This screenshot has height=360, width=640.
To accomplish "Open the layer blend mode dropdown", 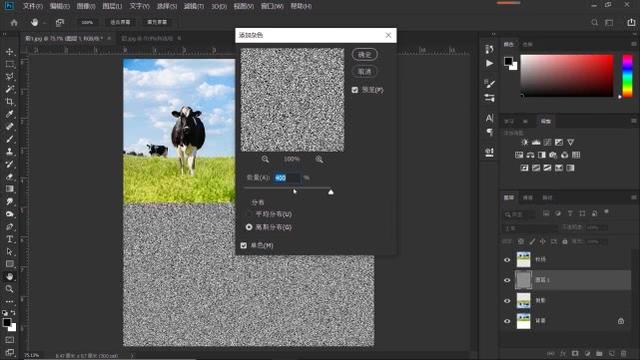I will tap(530, 228).
